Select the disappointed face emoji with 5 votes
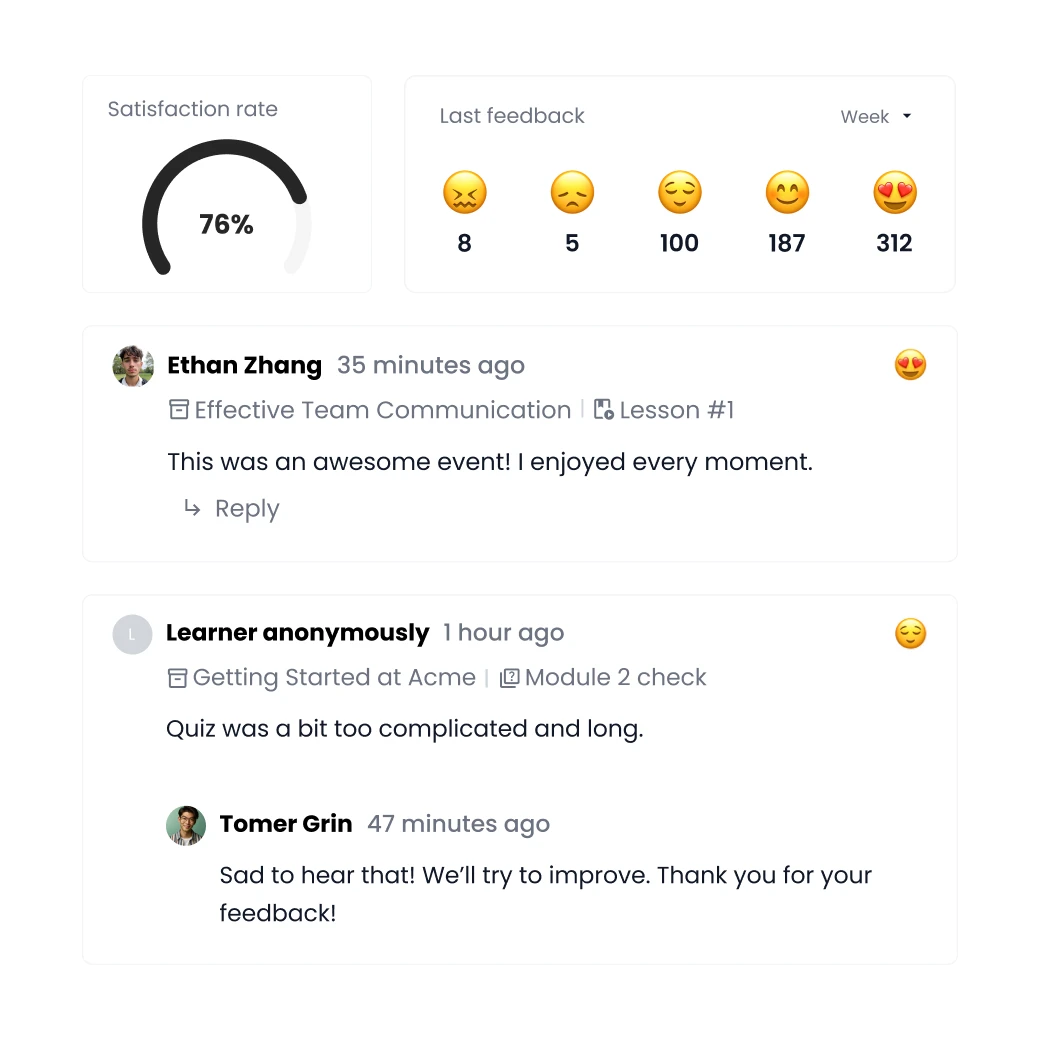The width and height of the screenshot is (1040, 1040). tap(572, 192)
